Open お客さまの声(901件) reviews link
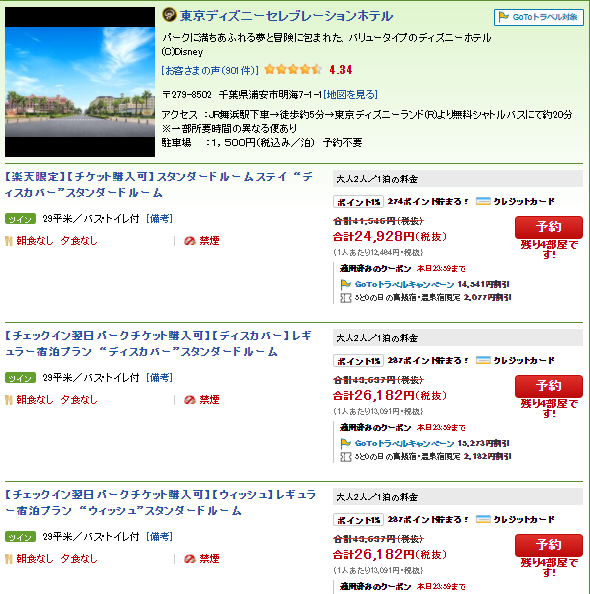Viewport: 590px width, 594px height. (x=210, y=70)
